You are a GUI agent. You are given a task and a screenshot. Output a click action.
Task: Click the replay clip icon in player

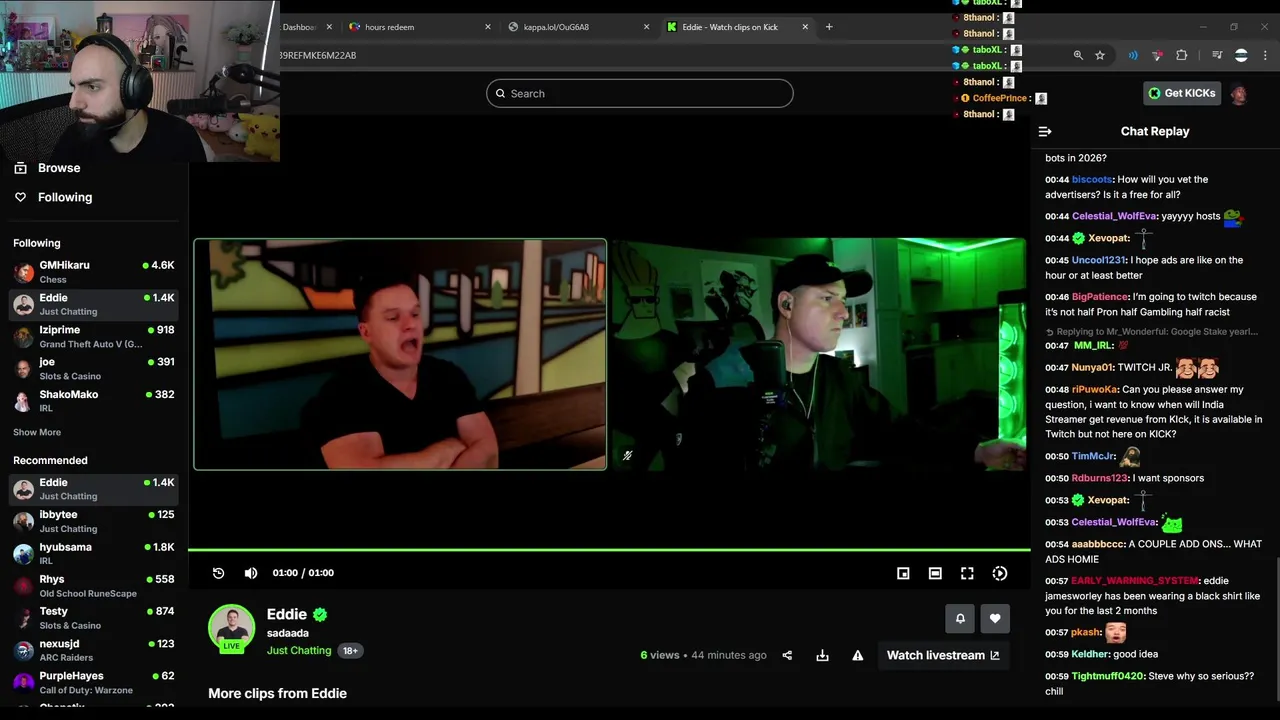[x=218, y=573]
